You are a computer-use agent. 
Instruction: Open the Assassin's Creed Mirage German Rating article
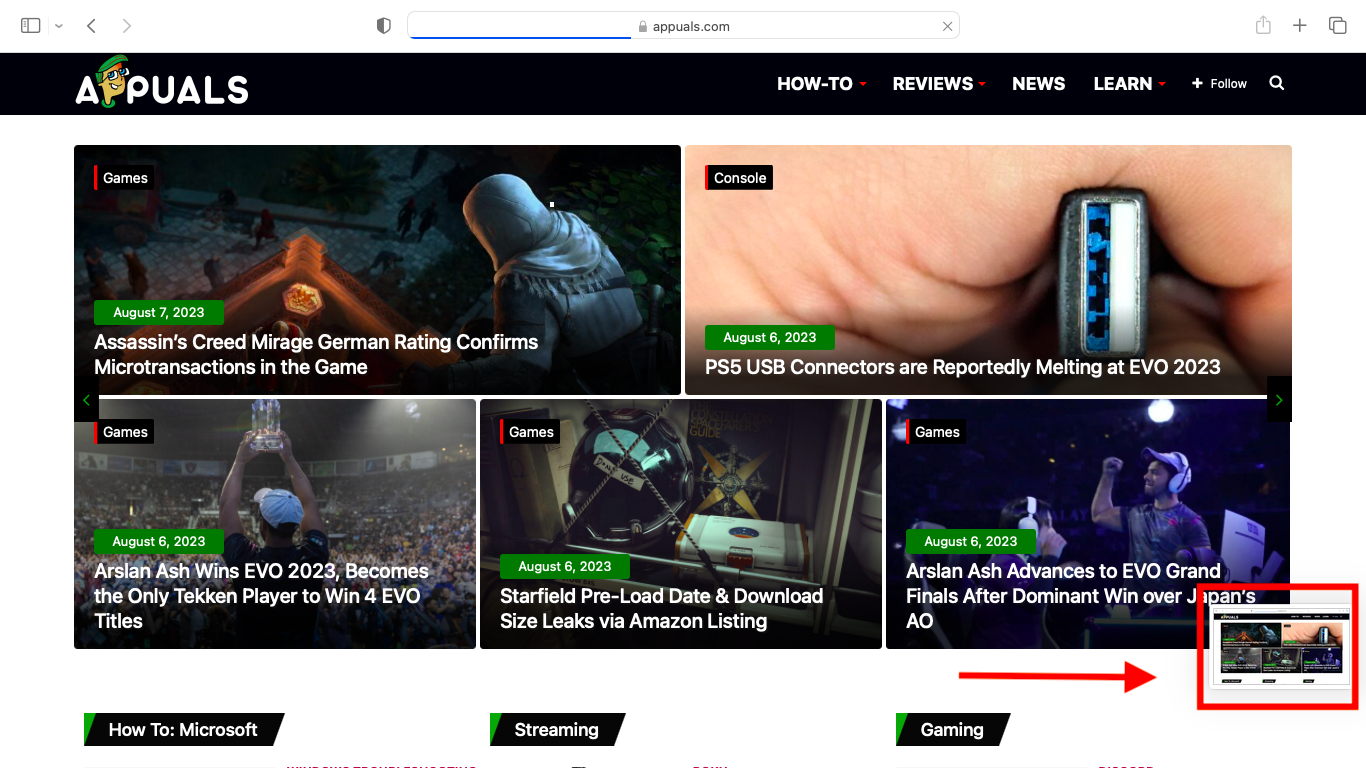pyautogui.click(x=316, y=355)
